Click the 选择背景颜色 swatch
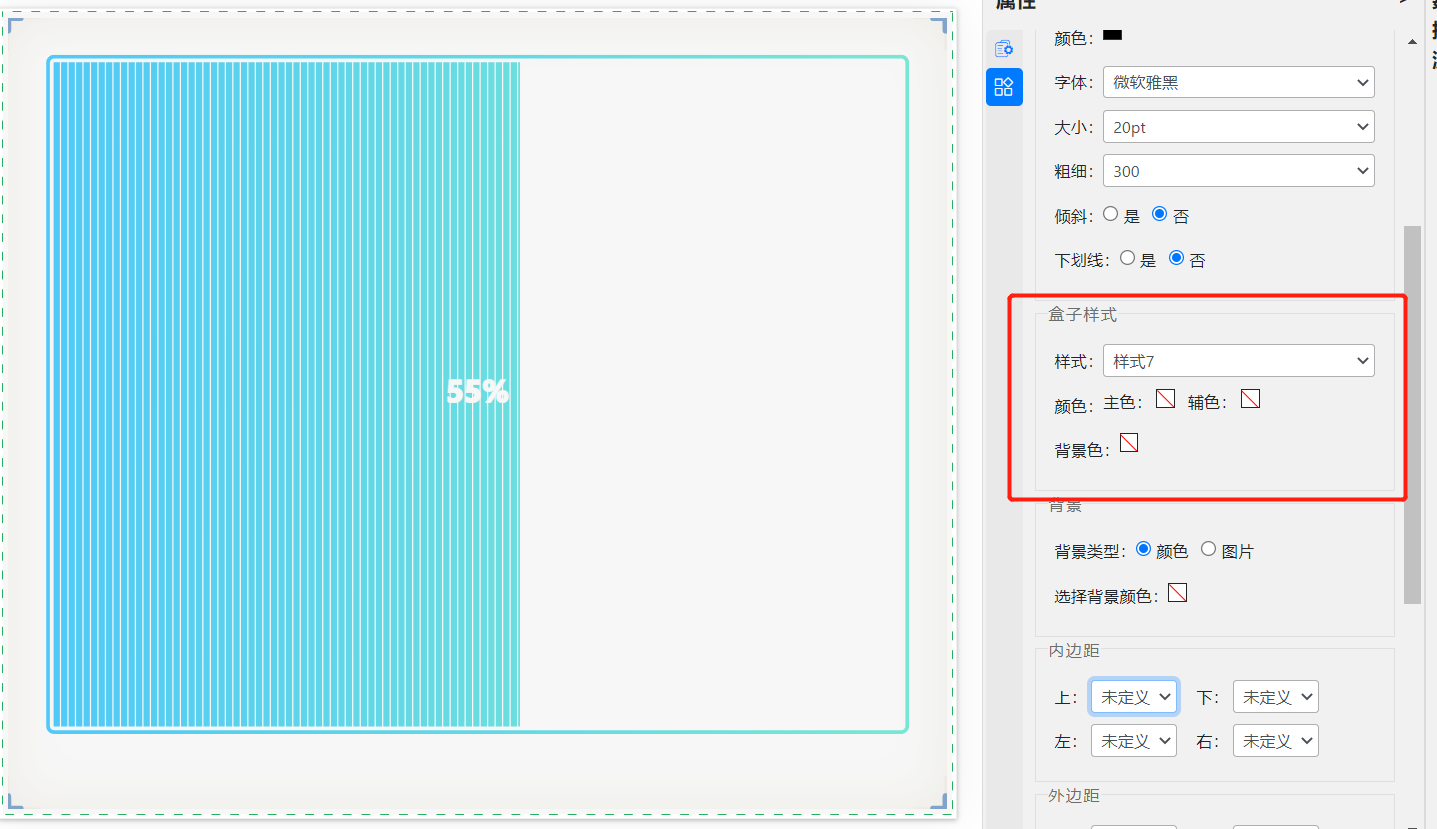The height and width of the screenshot is (829, 1437). tap(1178, 593)
